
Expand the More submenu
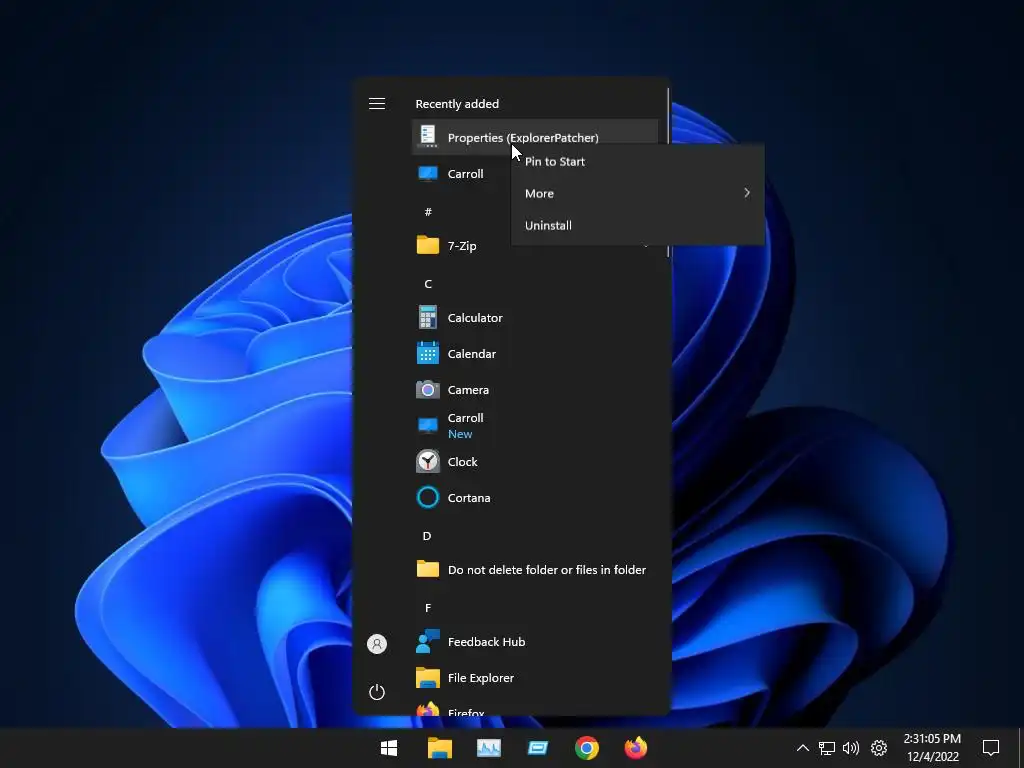(x=637, y=193)
